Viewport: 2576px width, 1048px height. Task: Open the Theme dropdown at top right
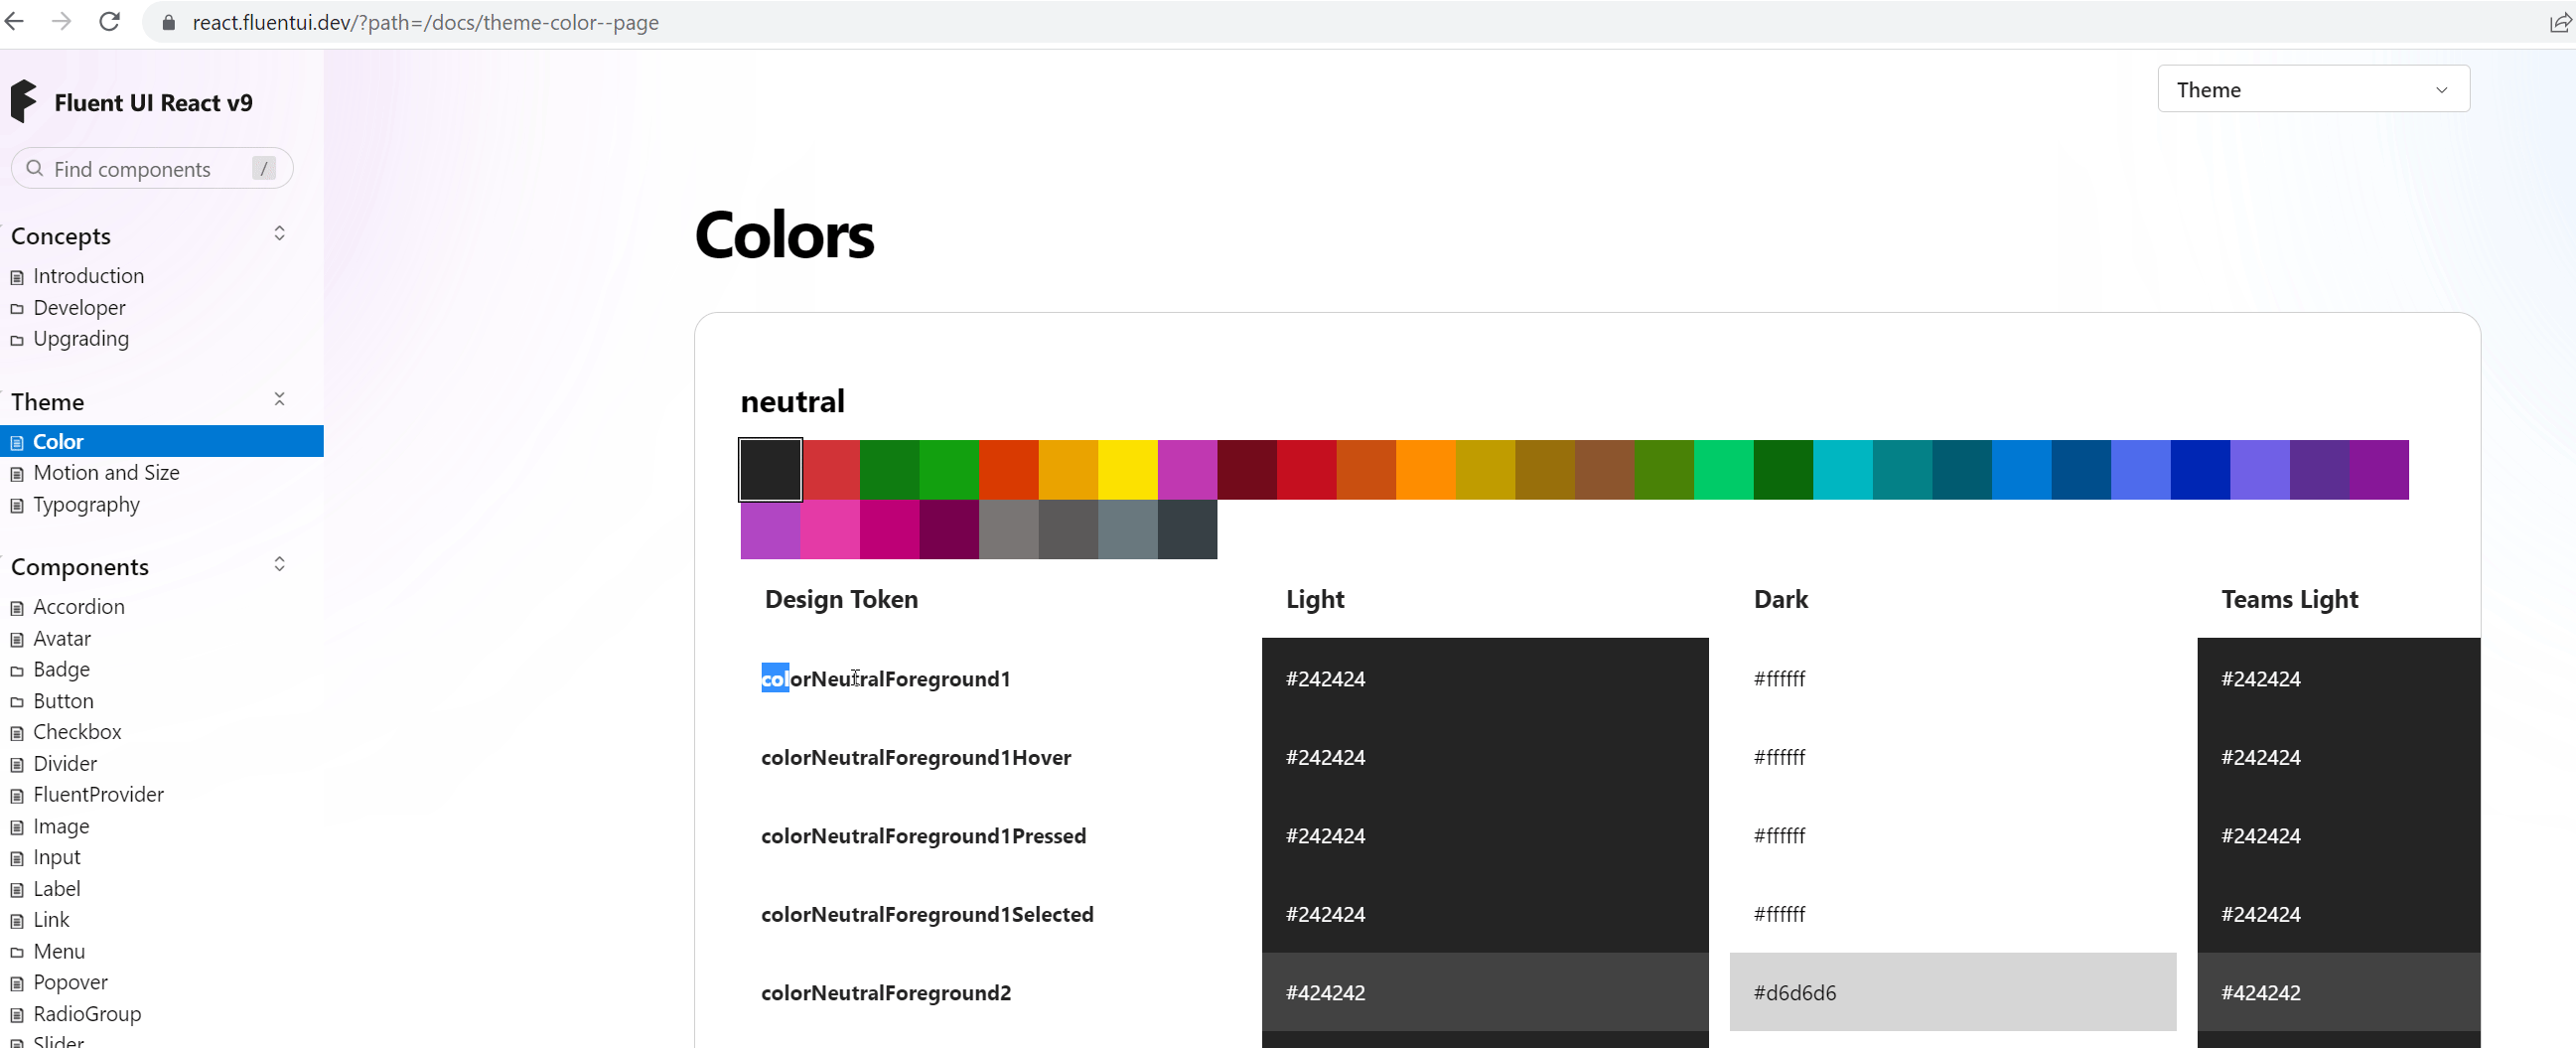pos(2313,89)
